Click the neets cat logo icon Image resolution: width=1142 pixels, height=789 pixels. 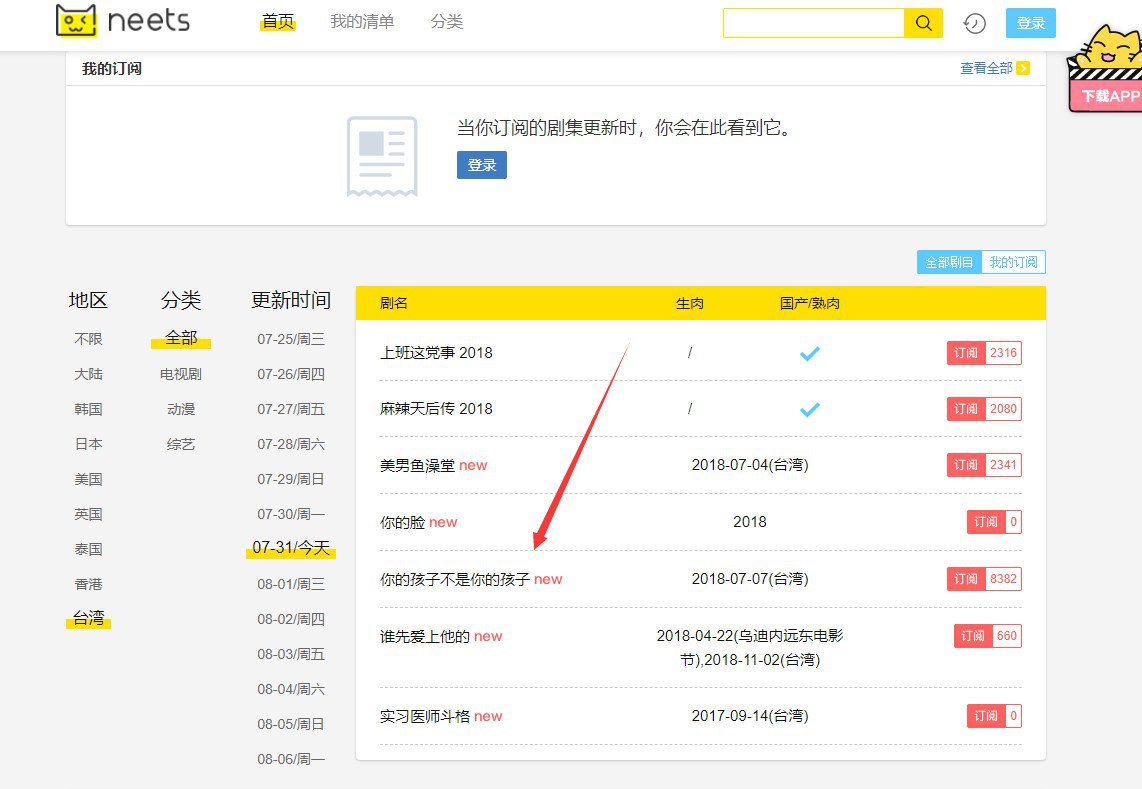coord(77,21)
